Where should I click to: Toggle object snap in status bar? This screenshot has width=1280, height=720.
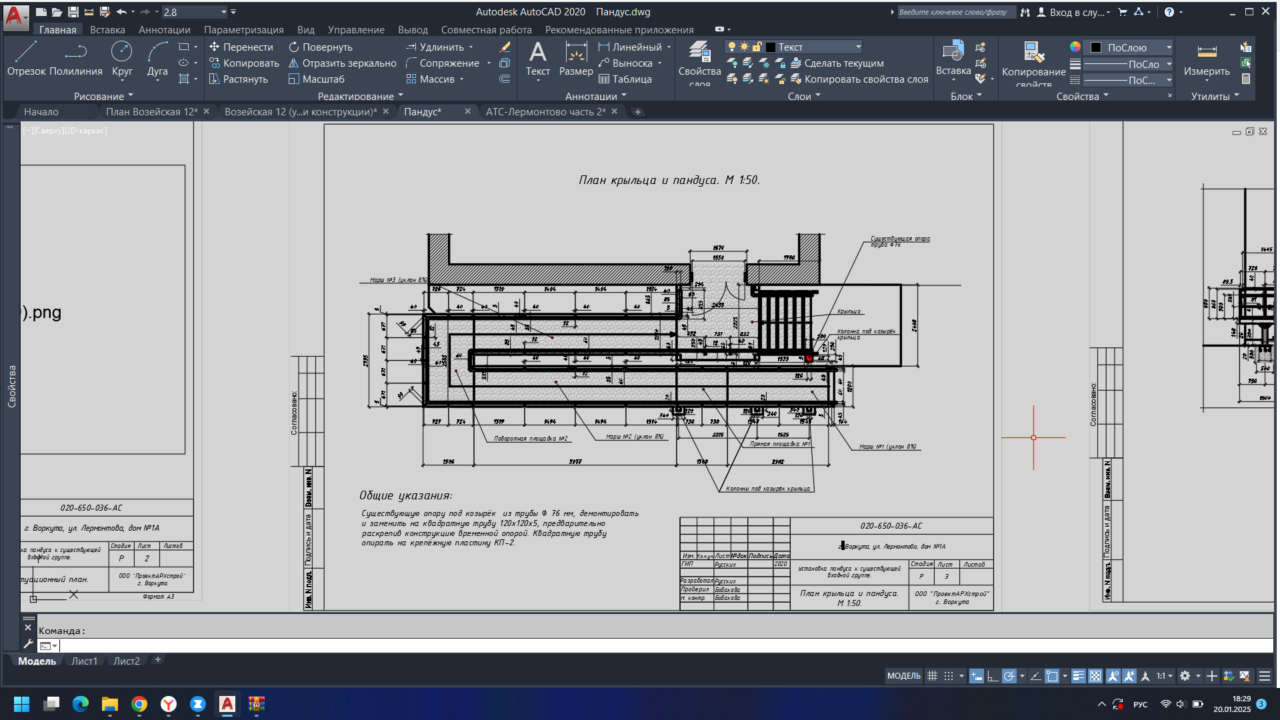tap(1052, 676)
